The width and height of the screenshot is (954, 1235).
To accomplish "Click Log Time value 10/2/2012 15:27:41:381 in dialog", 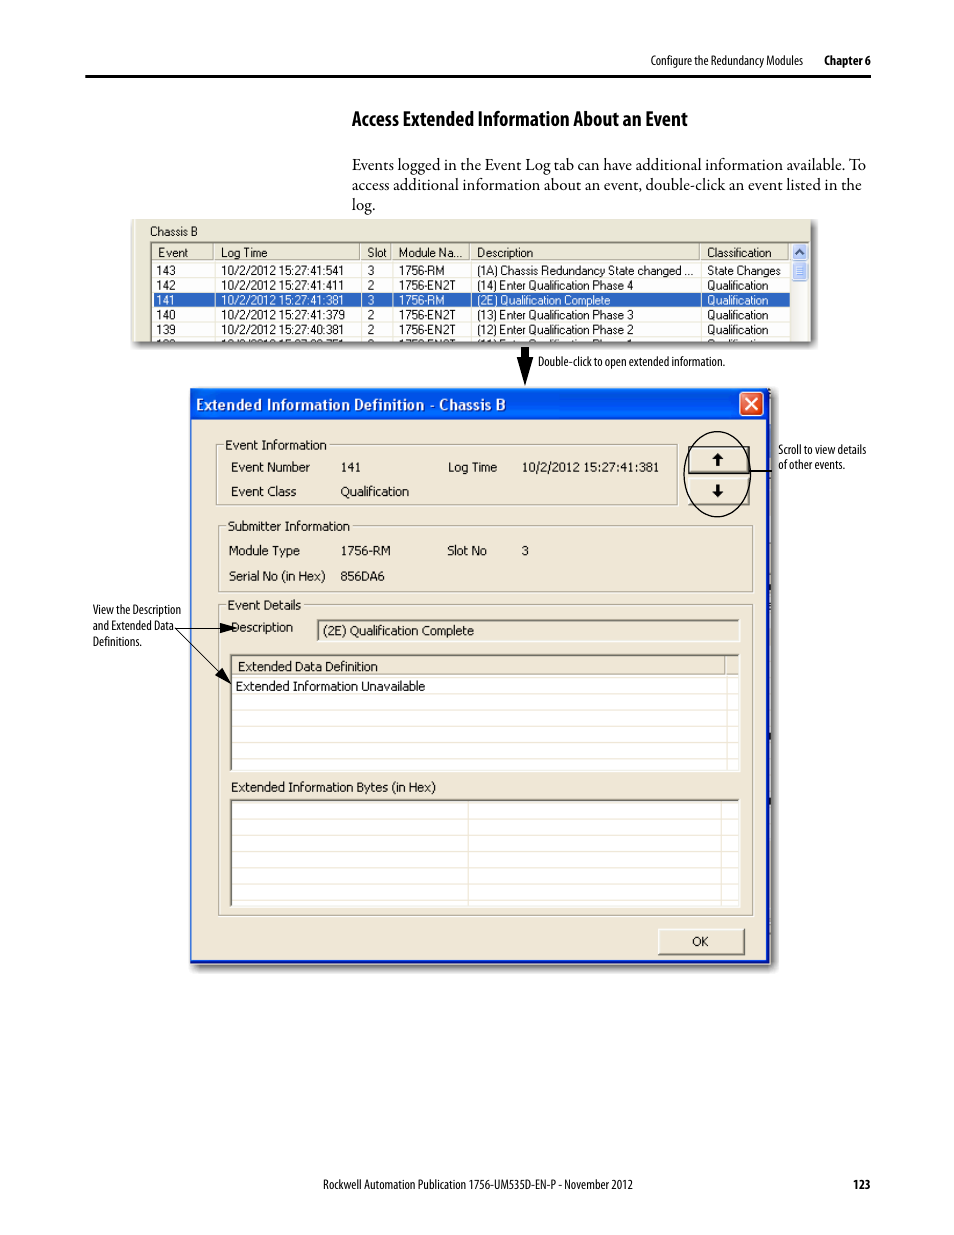I will (x=590, y=468).
